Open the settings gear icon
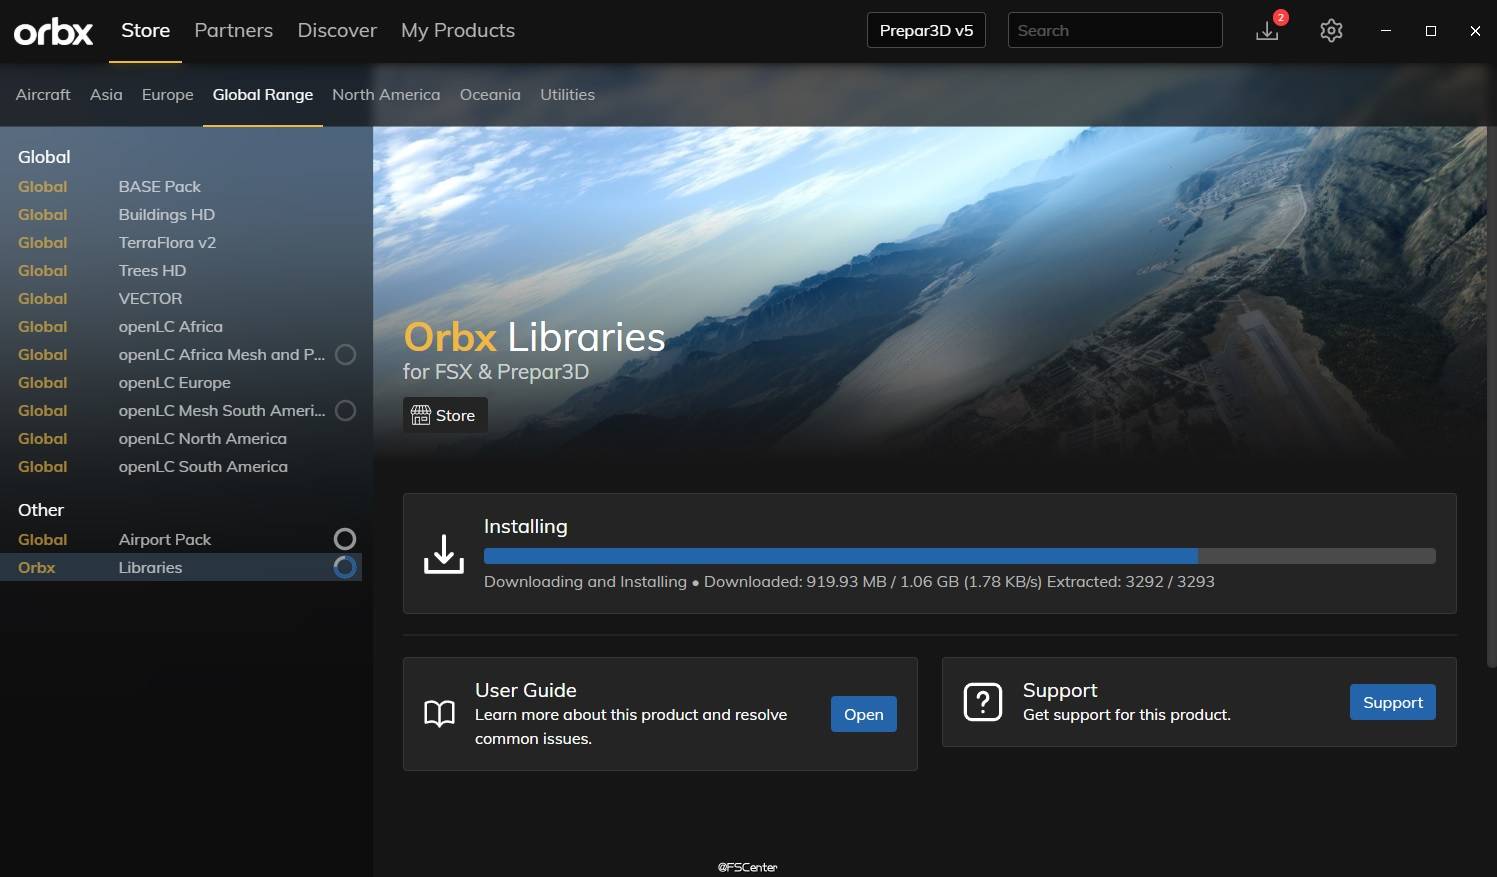This screenshot has height=877, width=1497. pos(1331,30)
